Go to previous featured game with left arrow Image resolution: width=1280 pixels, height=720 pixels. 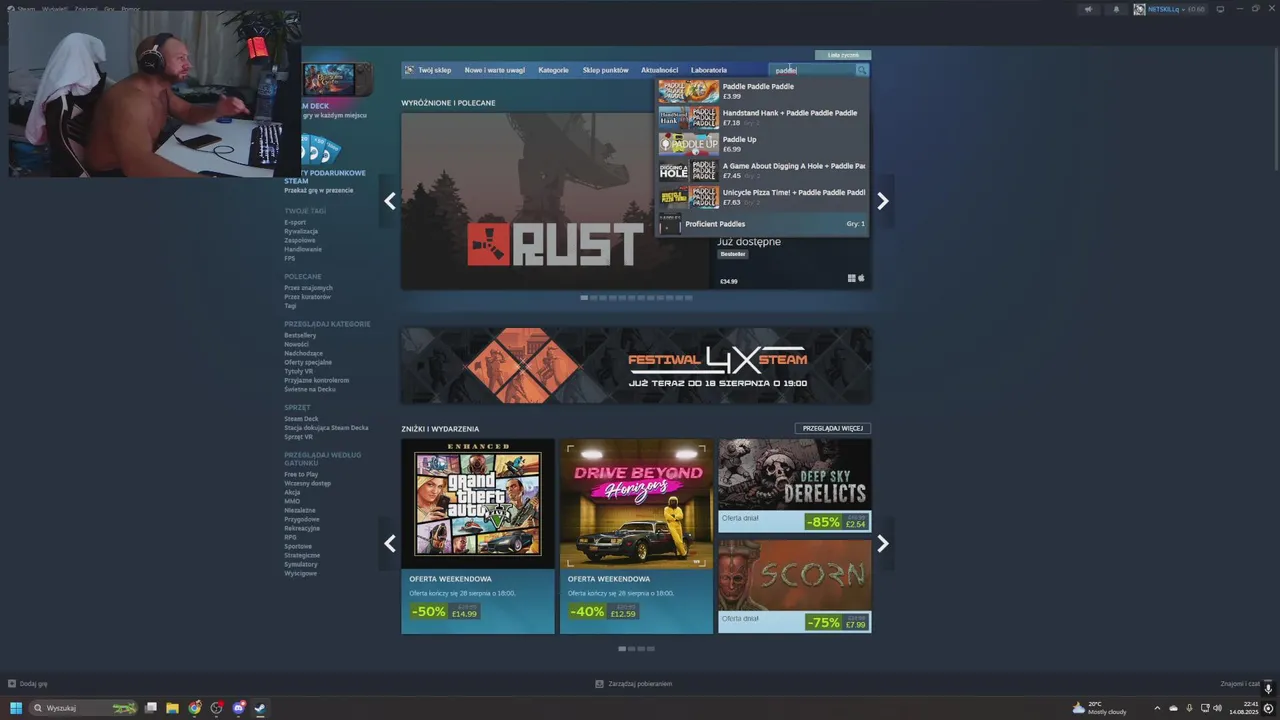point(390,201)
